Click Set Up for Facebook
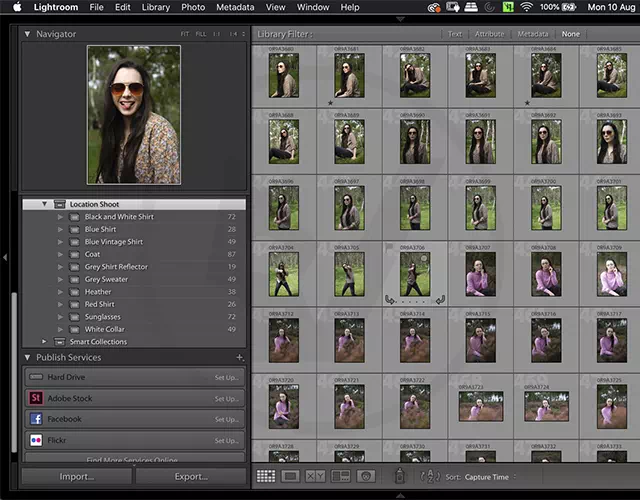This screenshot has height=500, width=640. [x=227, y=419]
